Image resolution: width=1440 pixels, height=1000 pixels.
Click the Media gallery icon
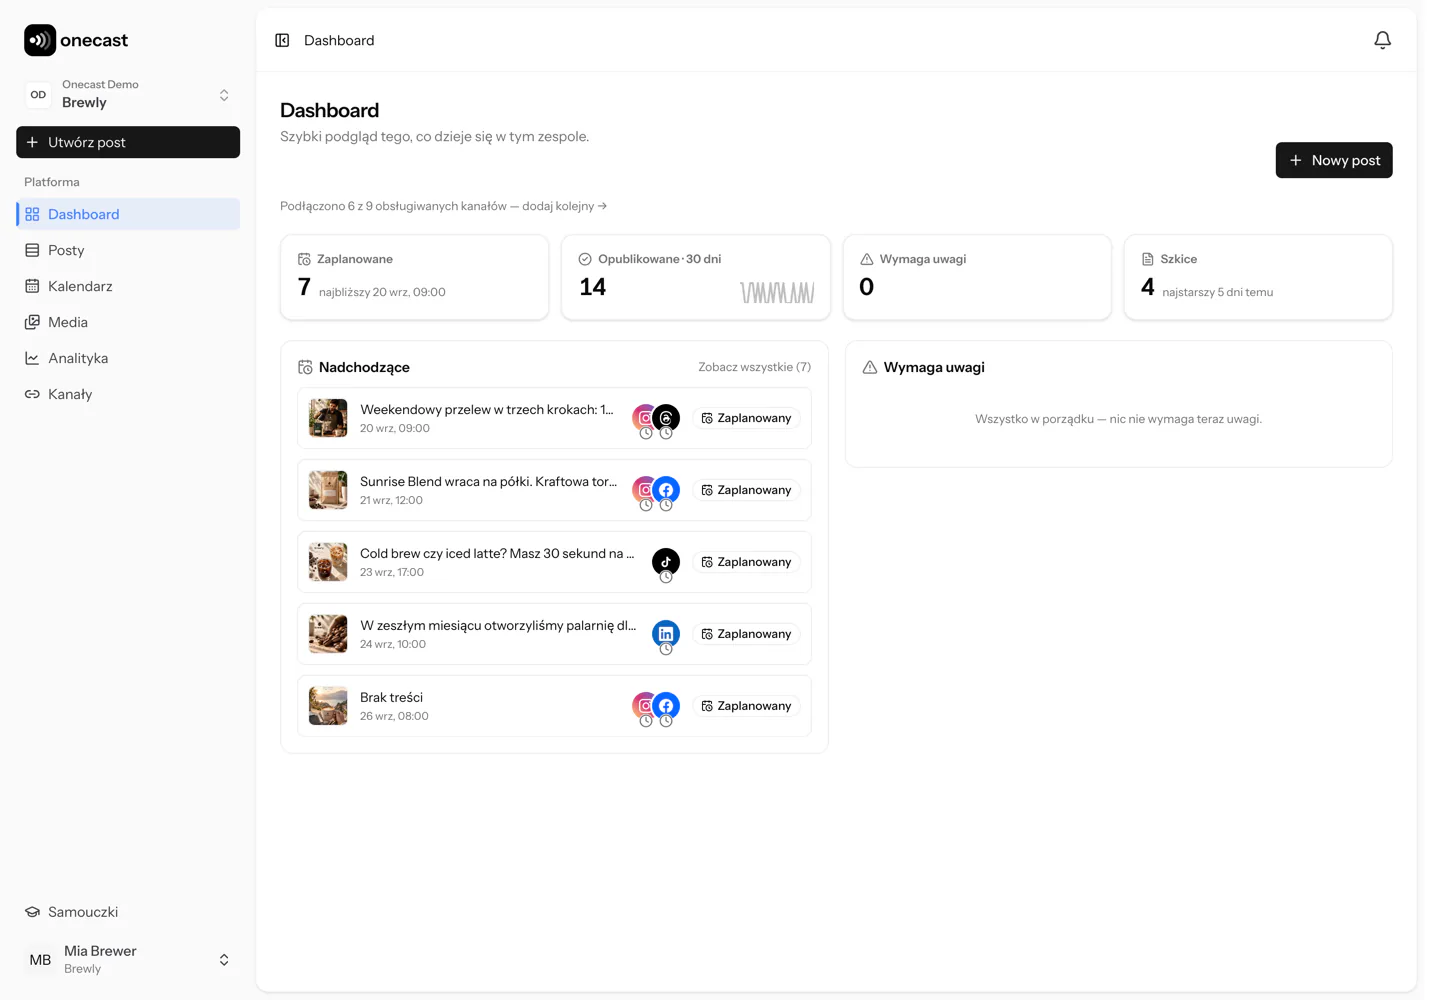[32, 322]
